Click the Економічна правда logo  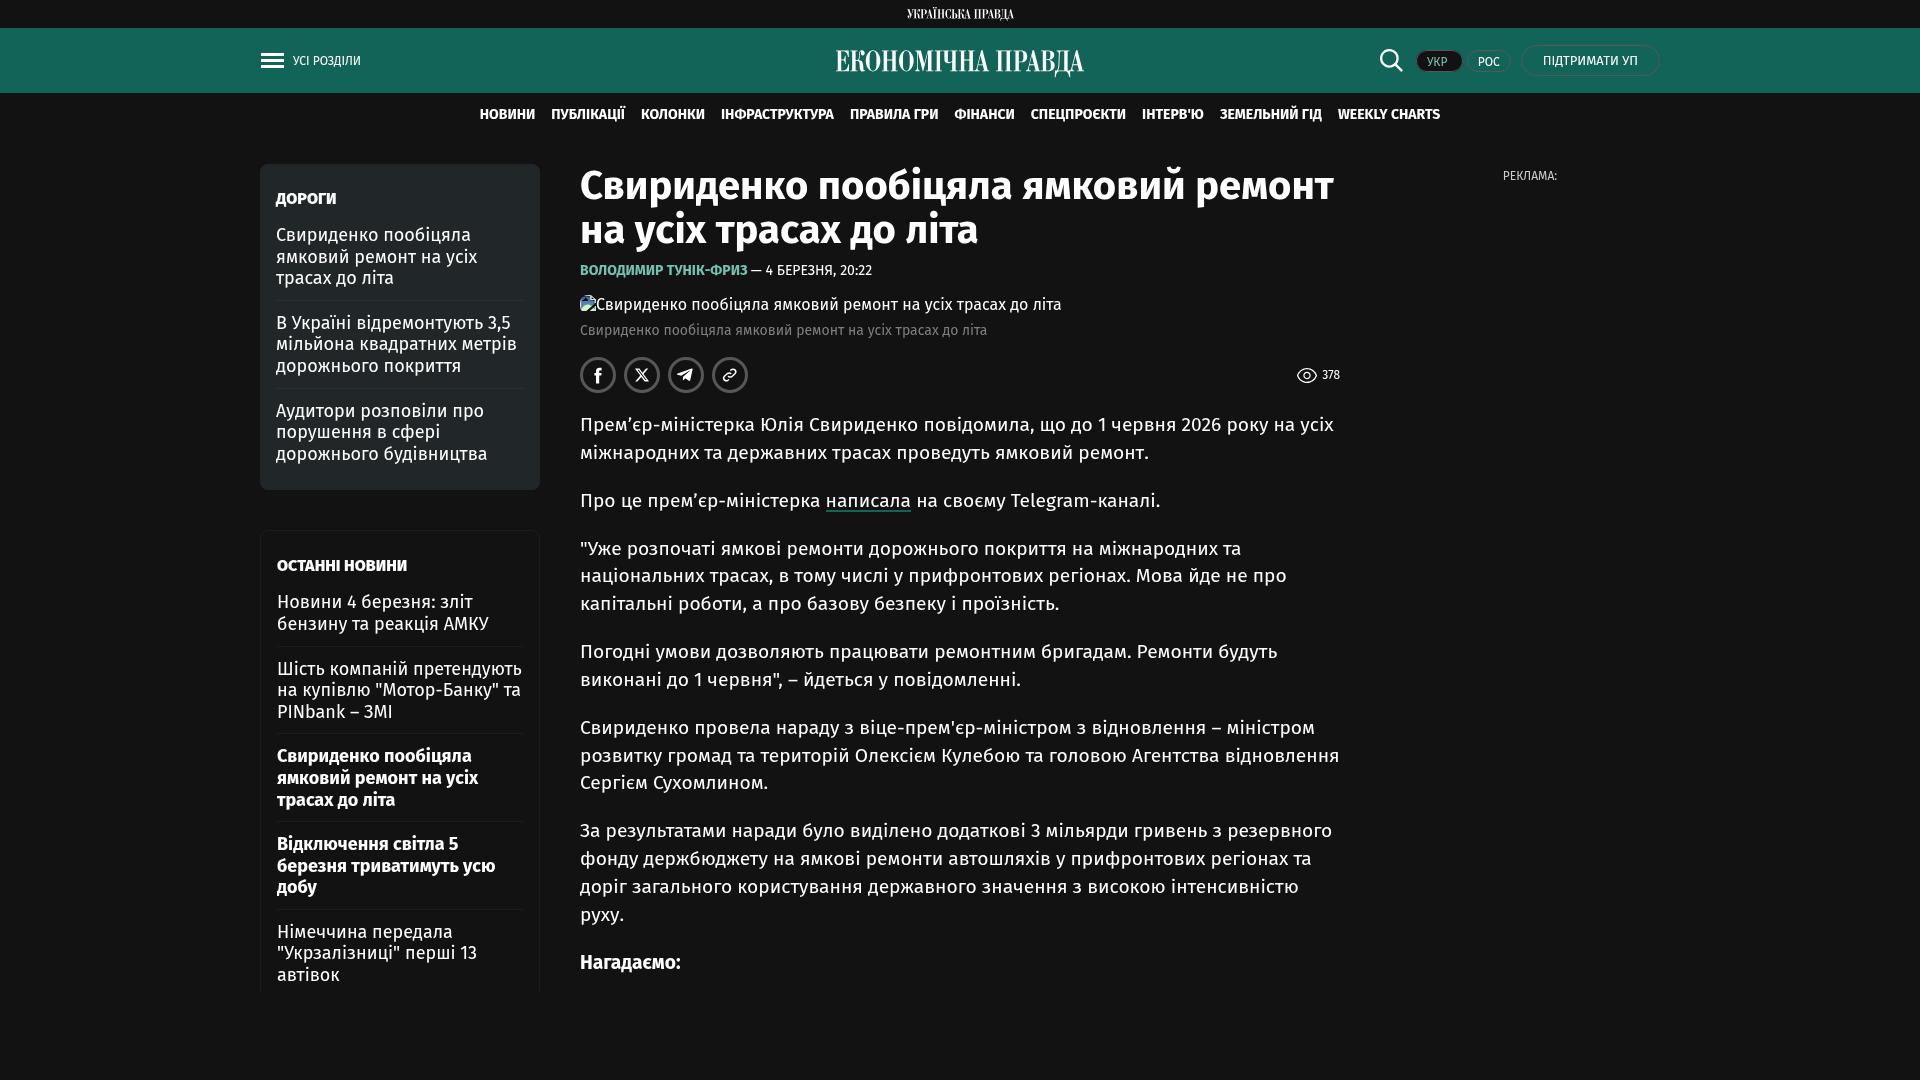pos(959,62)
